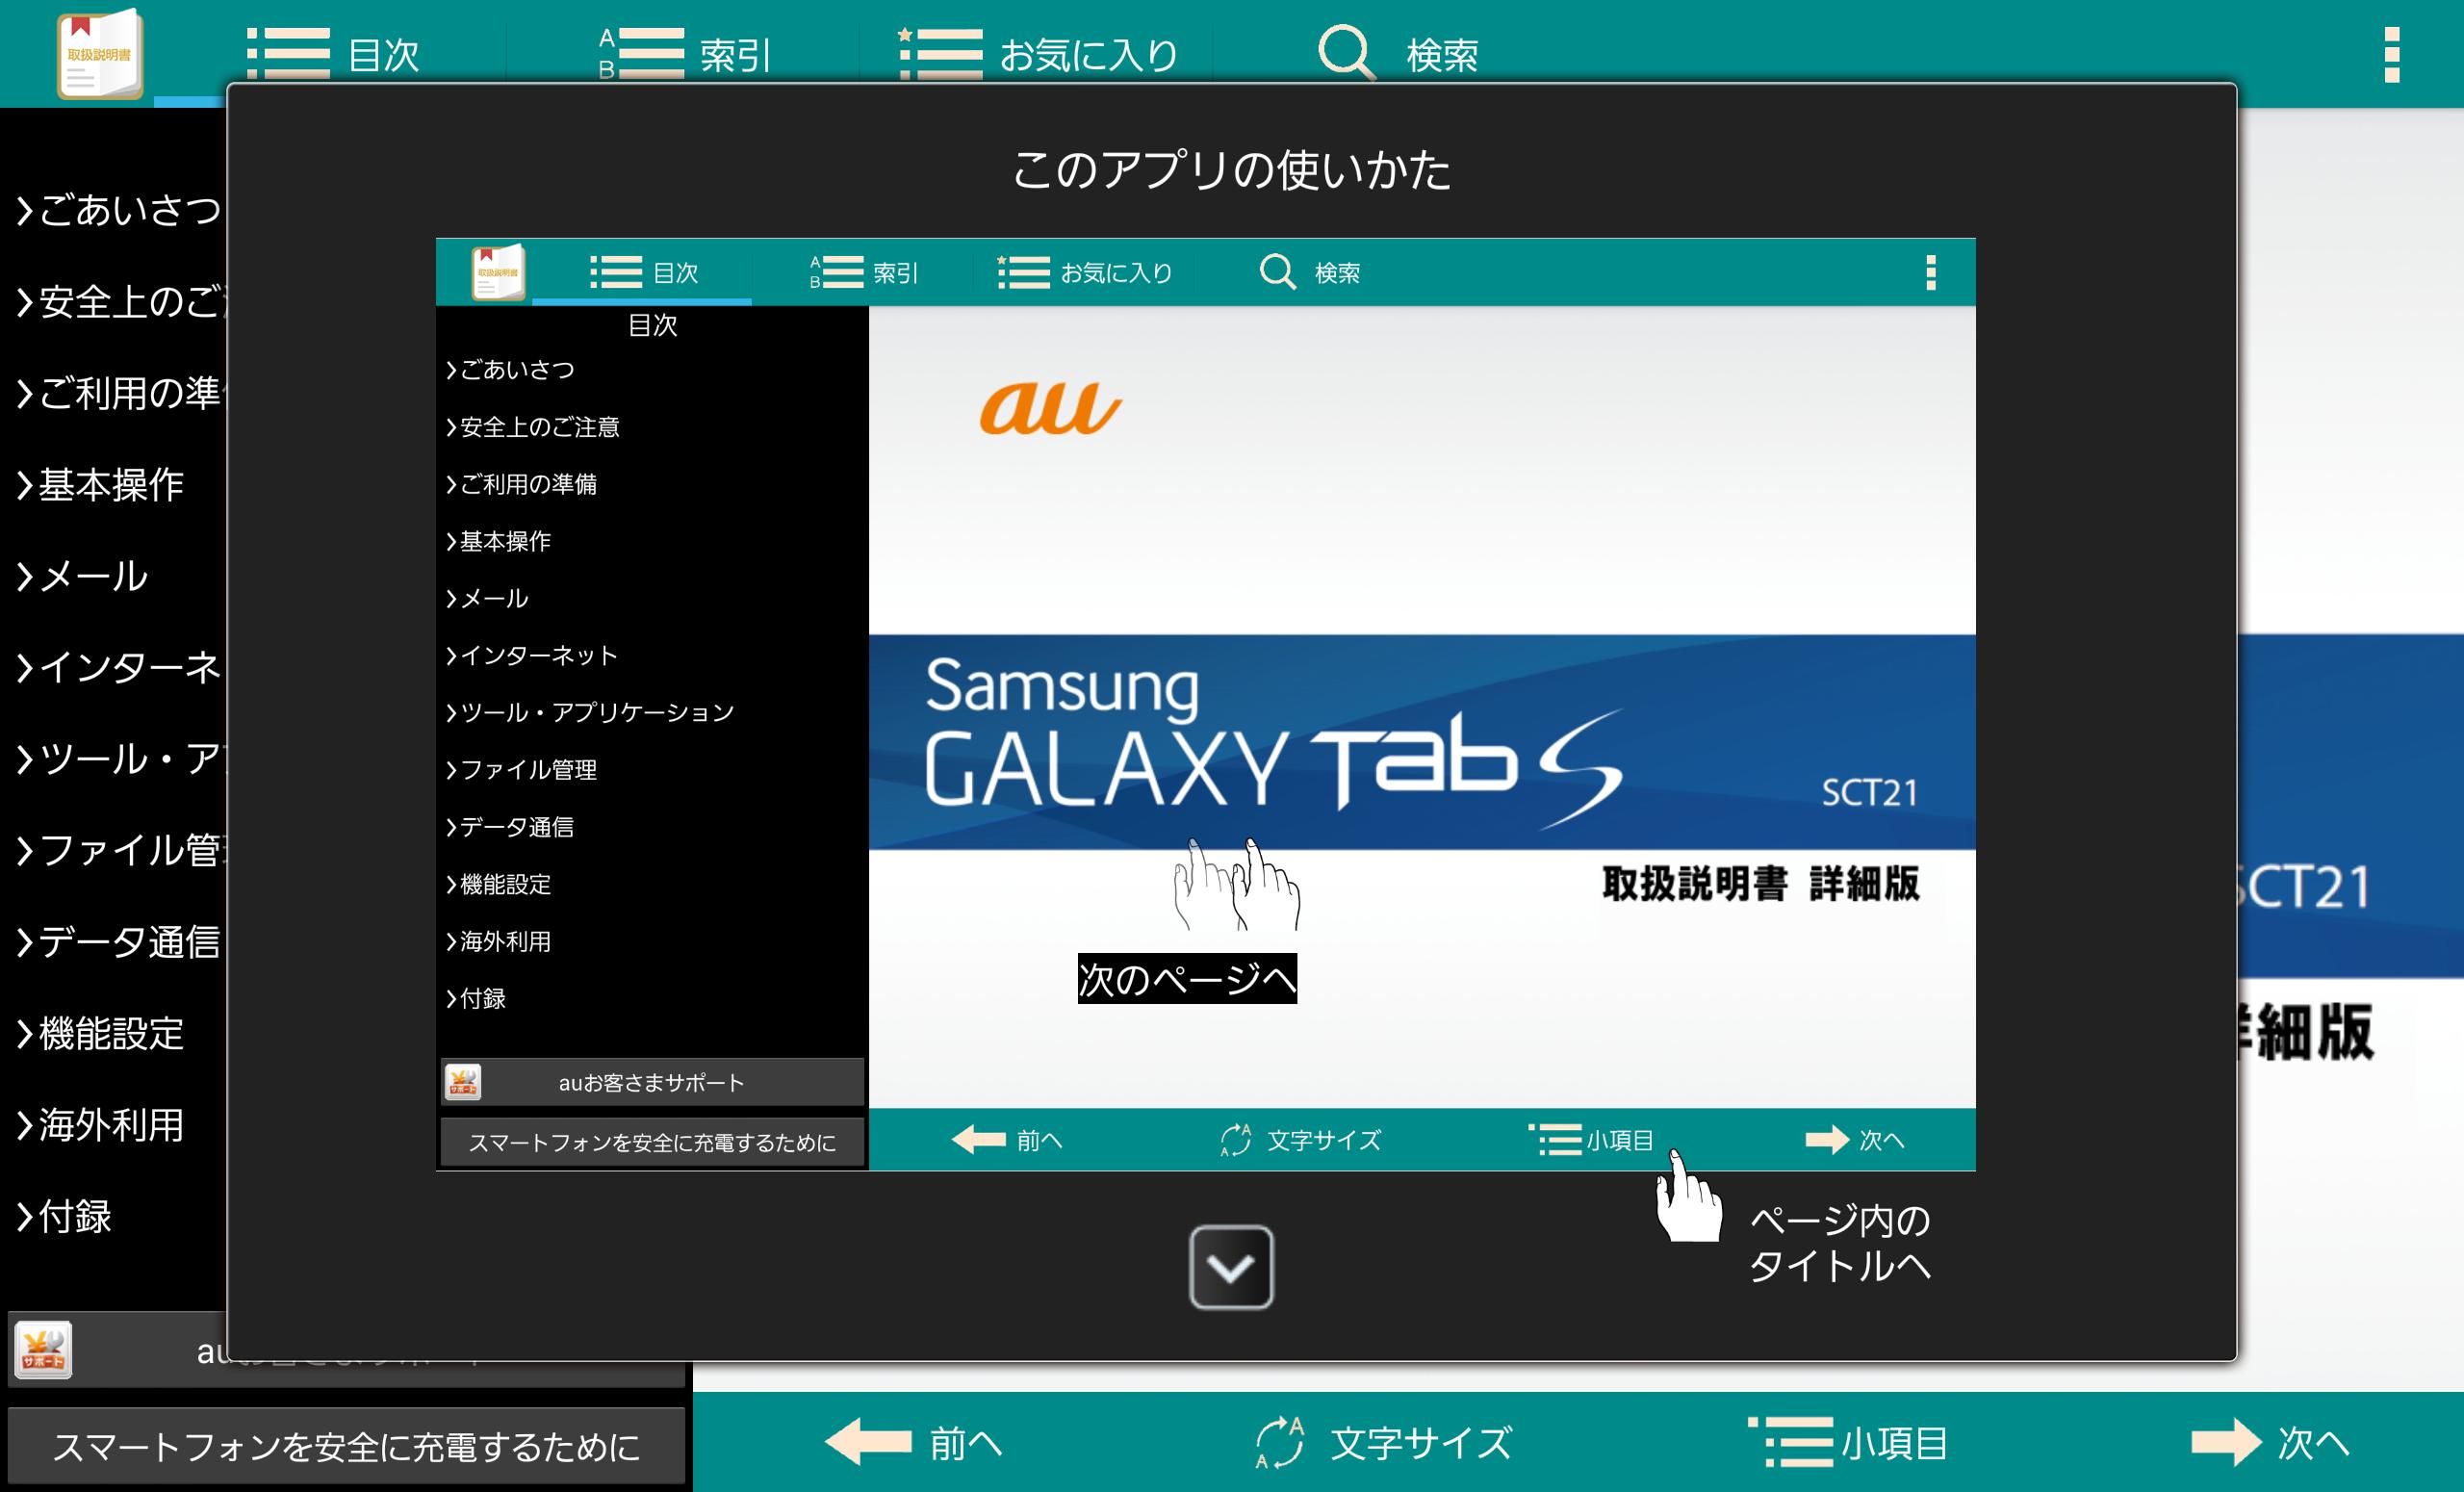Tap ツール・アプリケーション entry in tutorial image
Image resolution: width=2464 pixels, height=1492 pixels.
click(x=590, y=712)
